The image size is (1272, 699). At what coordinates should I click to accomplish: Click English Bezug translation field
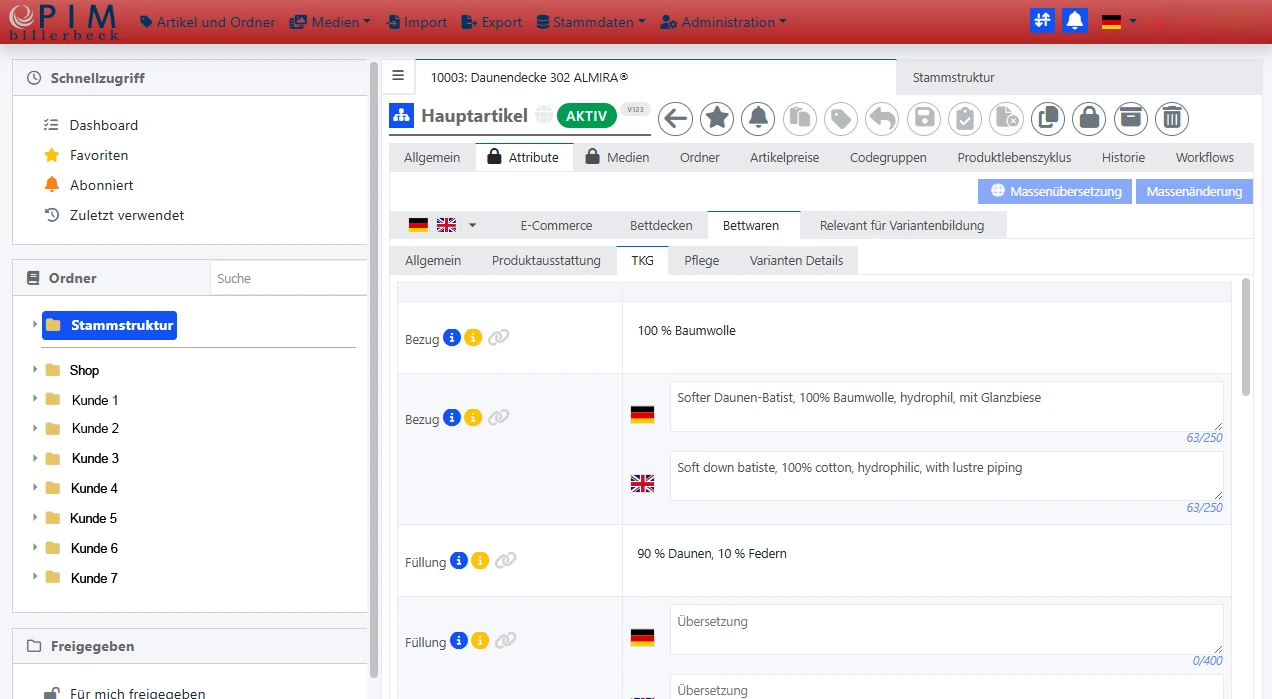pos(946,476)
